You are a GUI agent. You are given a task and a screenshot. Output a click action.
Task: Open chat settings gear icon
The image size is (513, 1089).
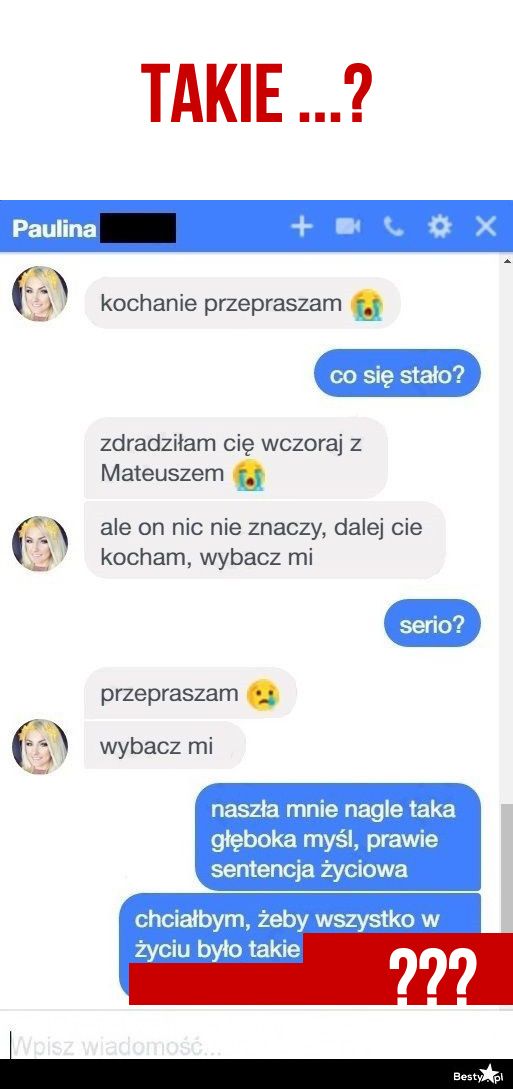tap(439, 227)
